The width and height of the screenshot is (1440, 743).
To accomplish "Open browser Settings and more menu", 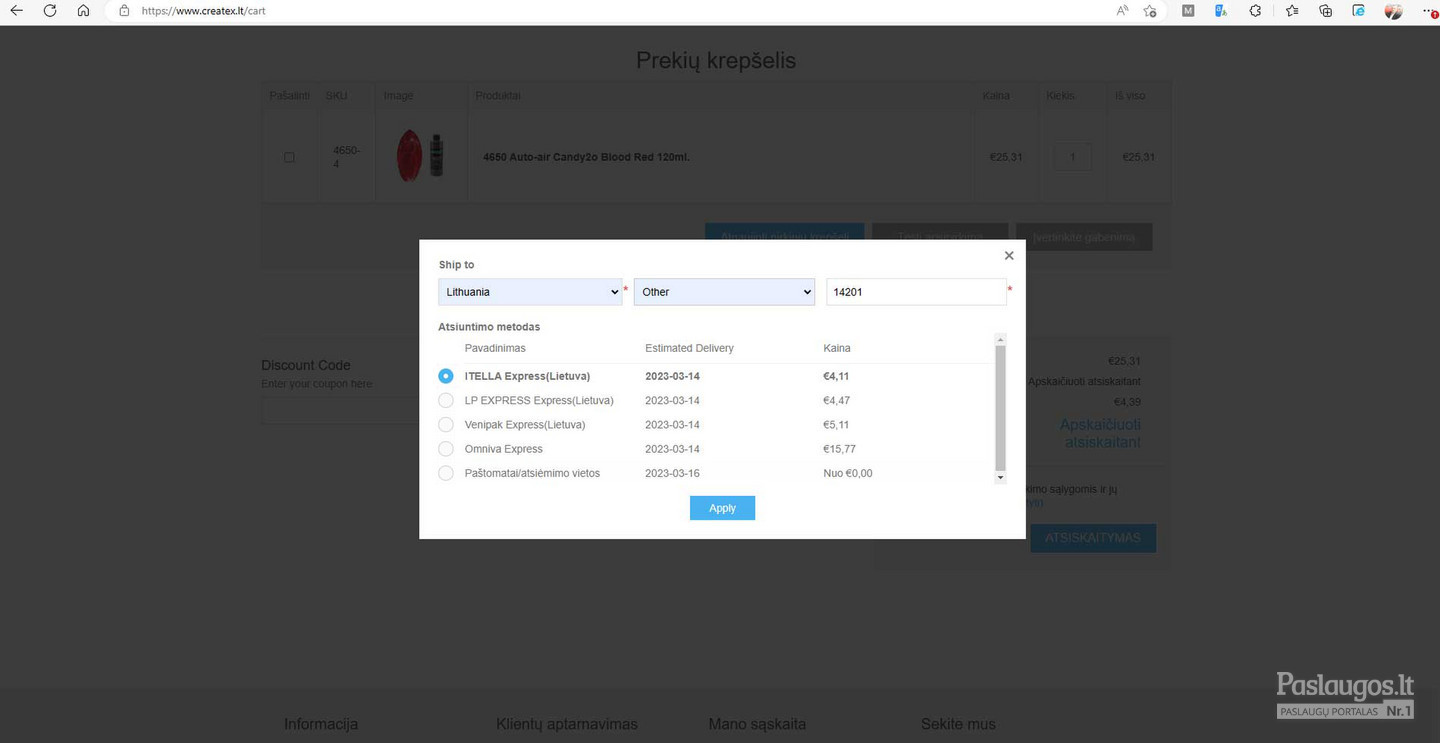I will click(x=1429, y=11).
